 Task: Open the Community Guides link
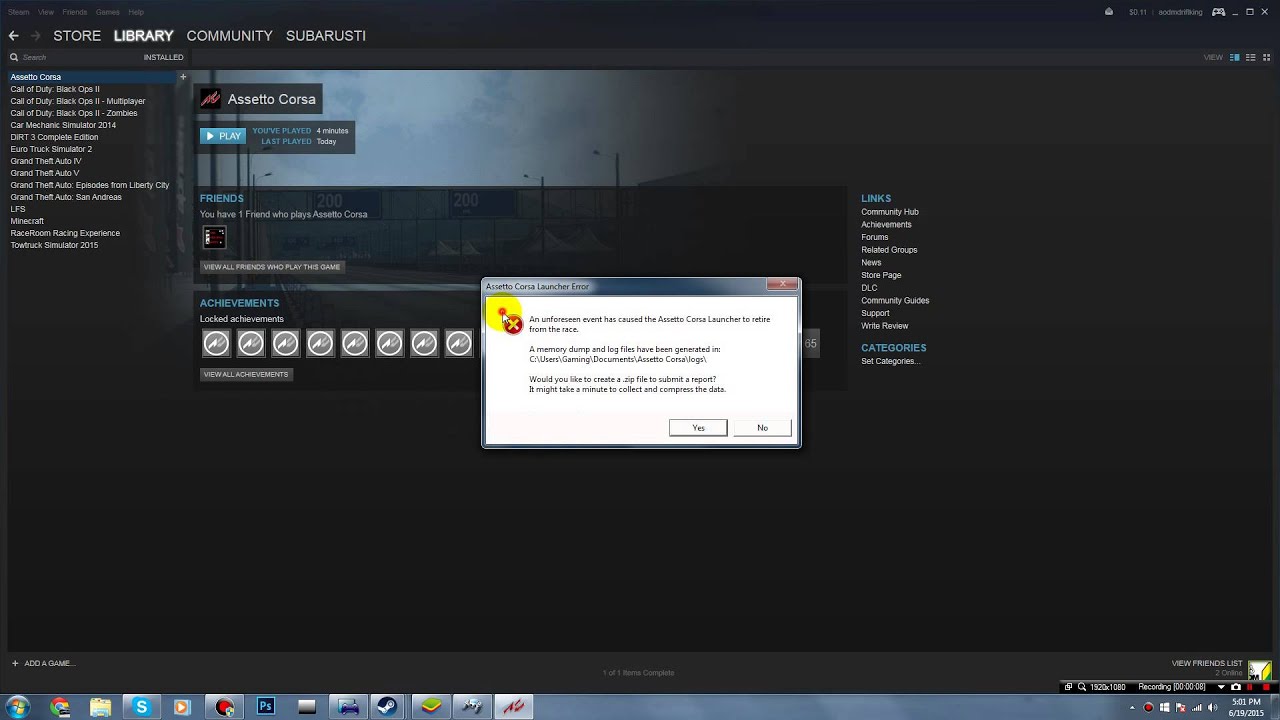pos(895,300)
